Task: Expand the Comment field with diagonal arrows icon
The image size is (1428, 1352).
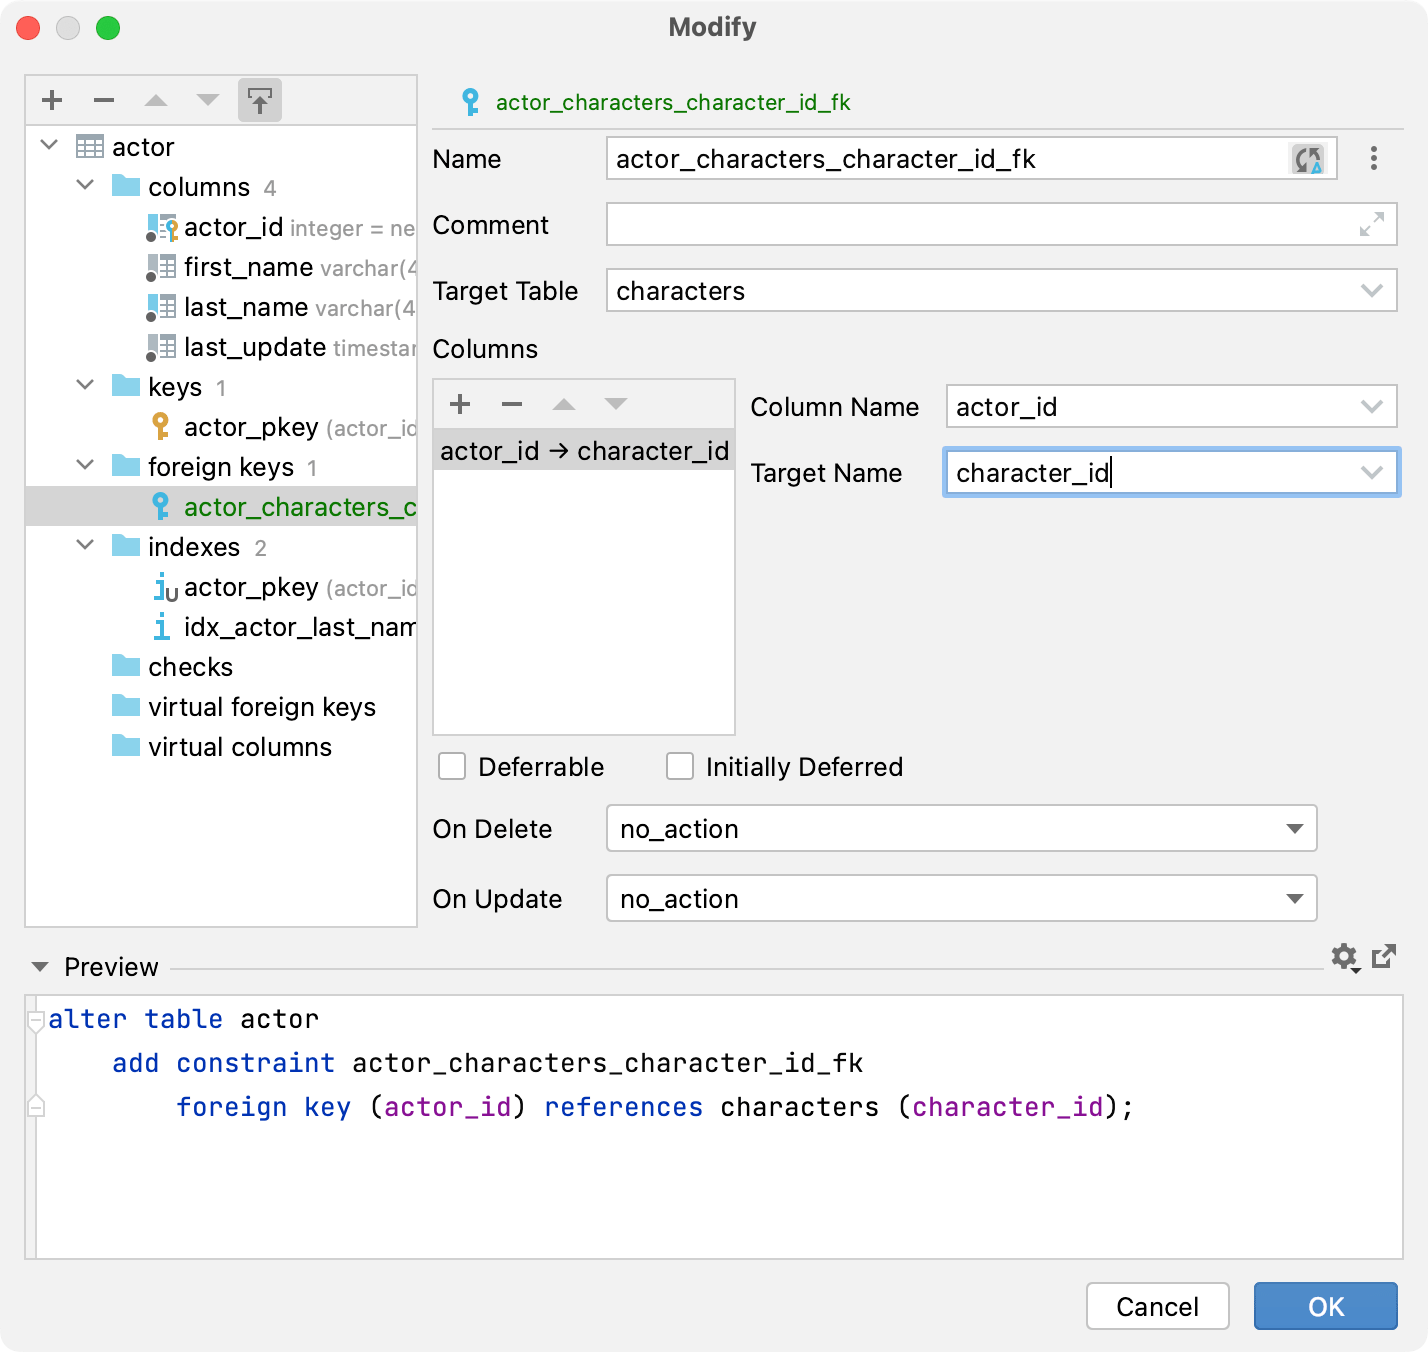Action: pyautogui.click(x=1371, y=225)
